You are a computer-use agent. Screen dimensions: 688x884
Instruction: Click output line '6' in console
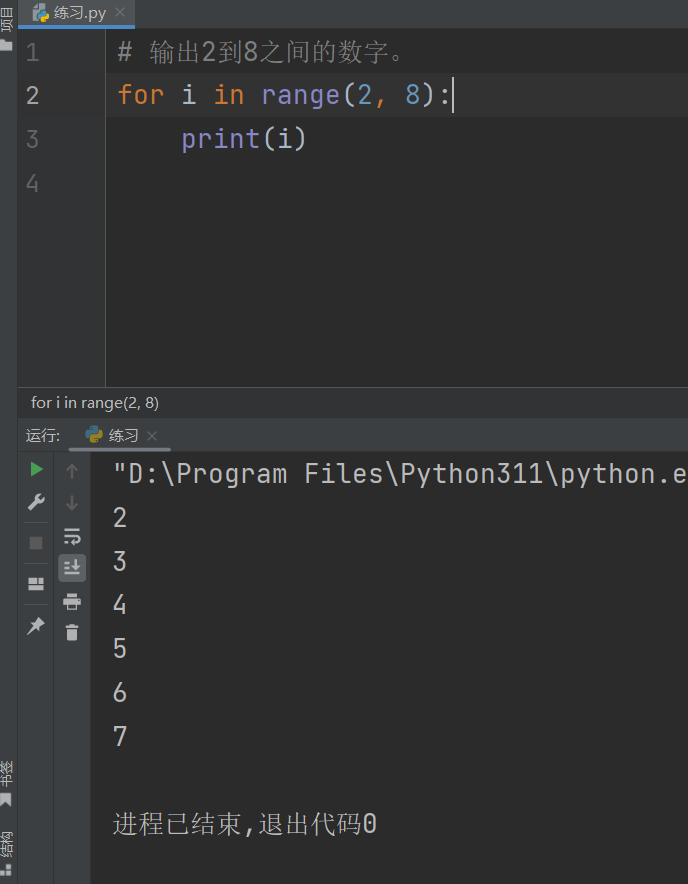pyautogui.click(x=120, y=692)
